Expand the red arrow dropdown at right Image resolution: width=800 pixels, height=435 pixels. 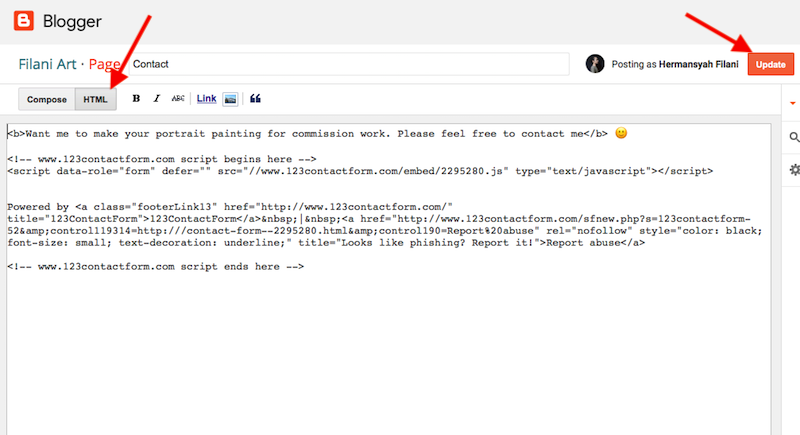[x=792, y=103]
